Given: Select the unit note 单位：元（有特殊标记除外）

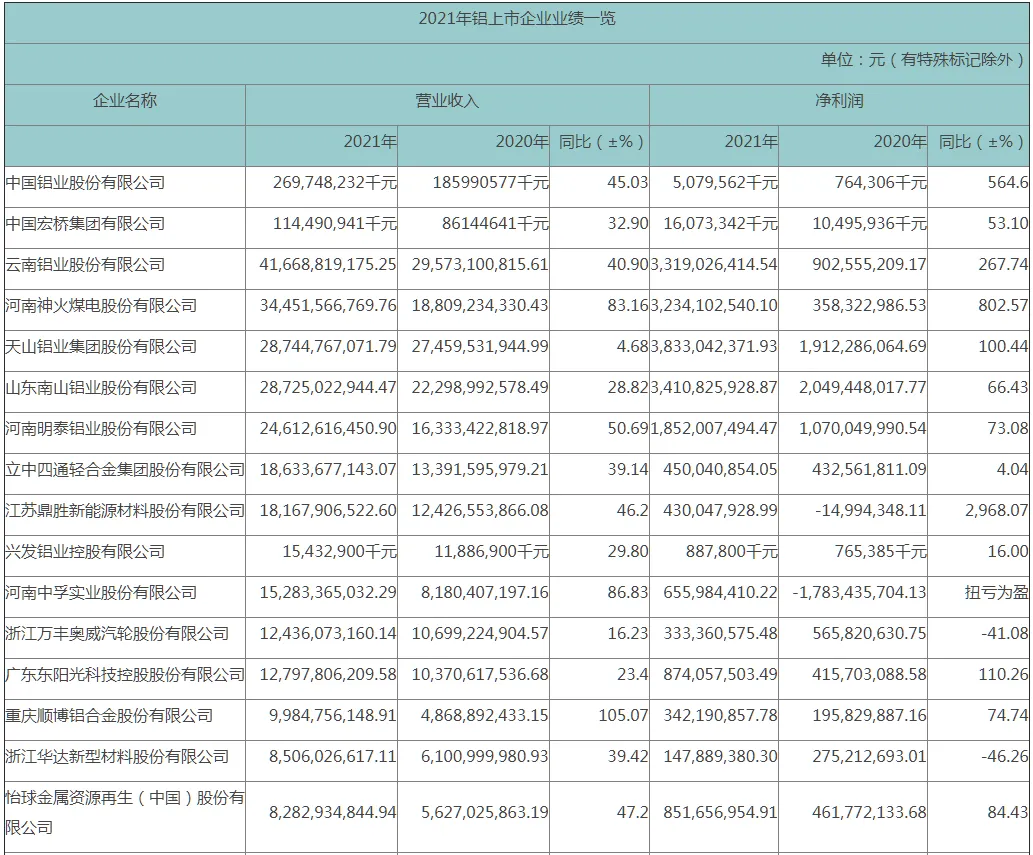Looking at the screenshot, I should 924,60.
